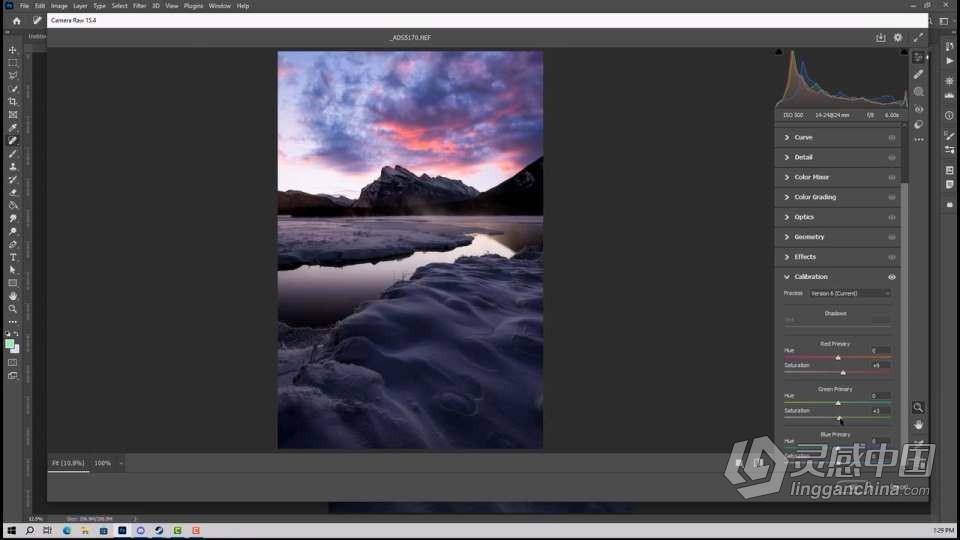Select the Edit sliders icon in Camera Raw
The width and height of the screenshot is (960, 540).
(x=918, y=57)
